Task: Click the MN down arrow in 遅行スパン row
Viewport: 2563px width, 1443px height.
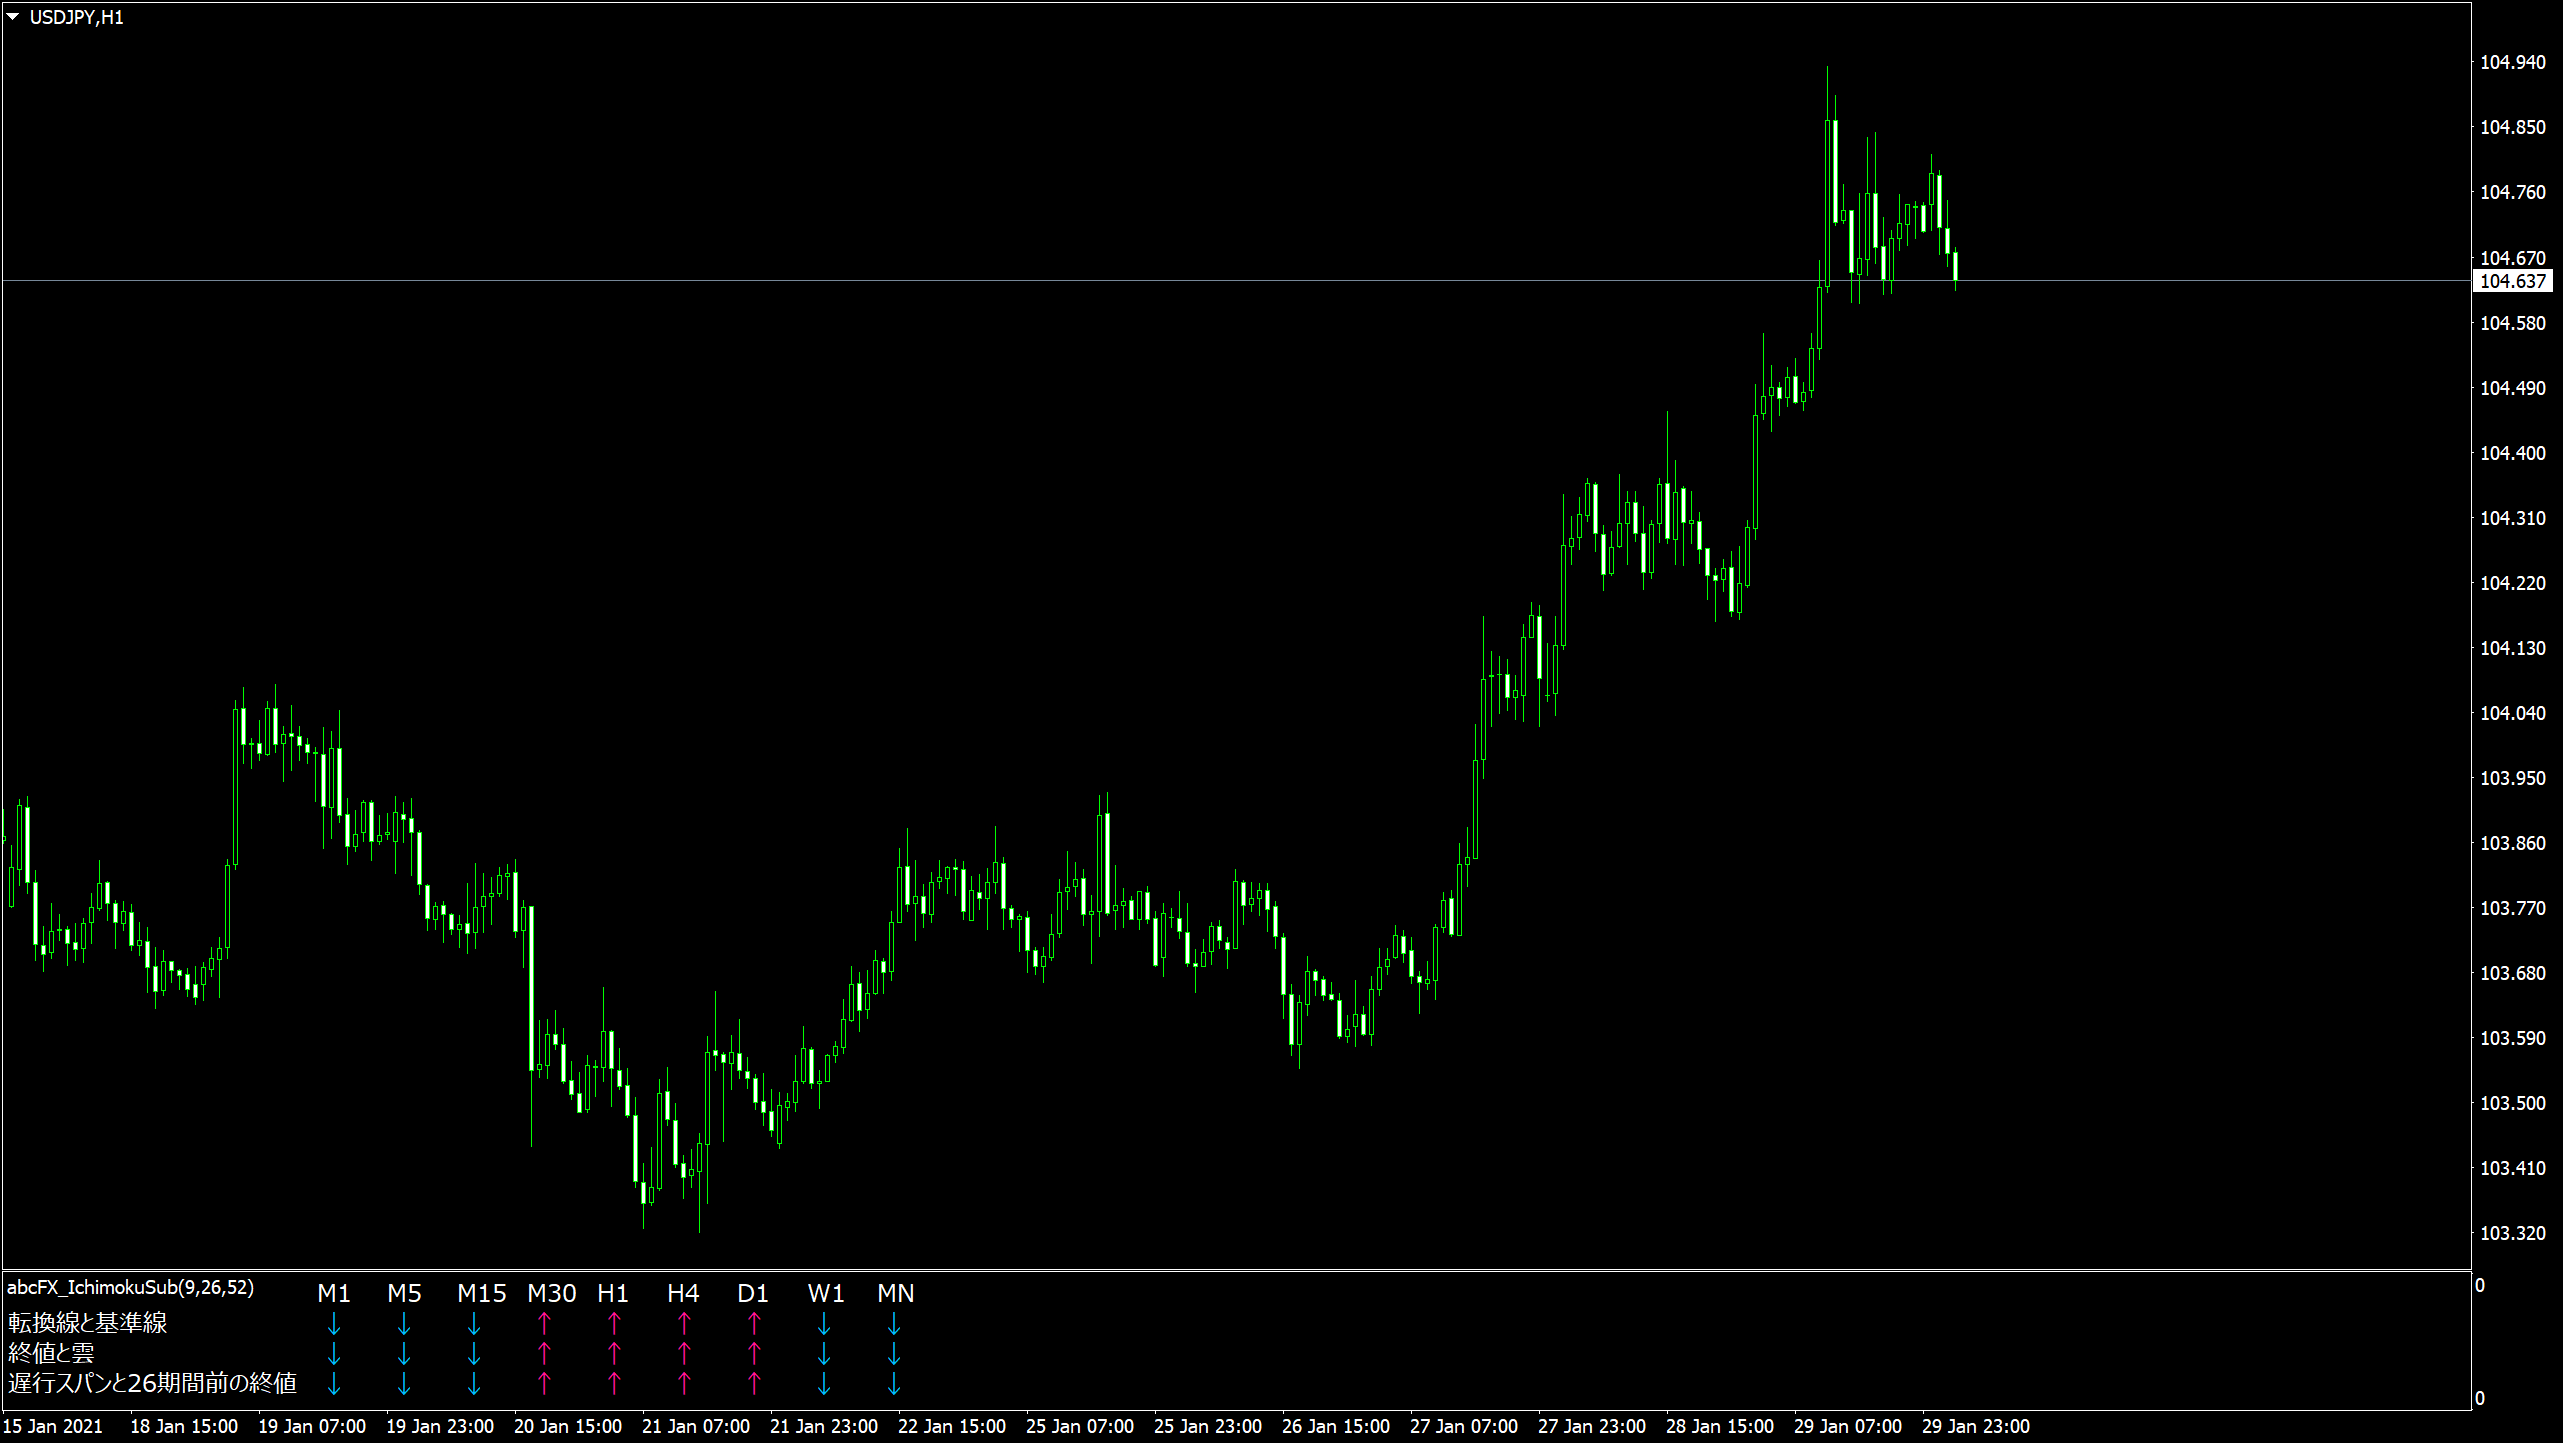Action: (x=894, y=1386)
